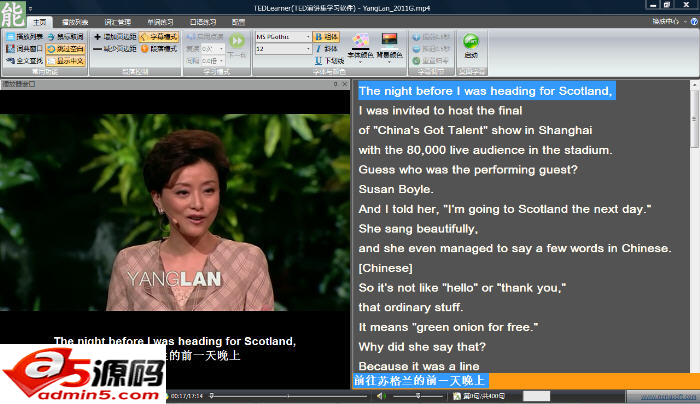700x404 pixels.
Task: Click the show new-words button with globe icon
Action: 66,37
